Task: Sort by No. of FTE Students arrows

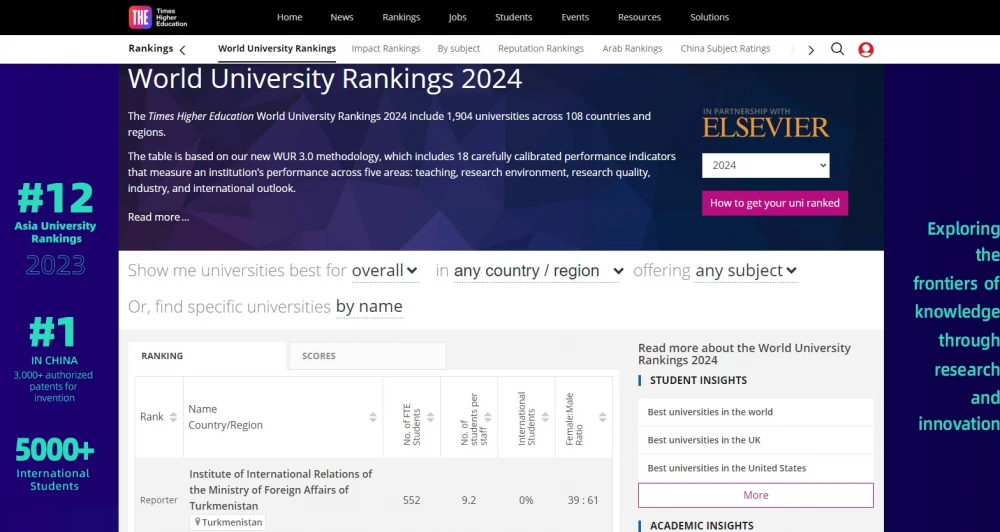Action: 431,417
